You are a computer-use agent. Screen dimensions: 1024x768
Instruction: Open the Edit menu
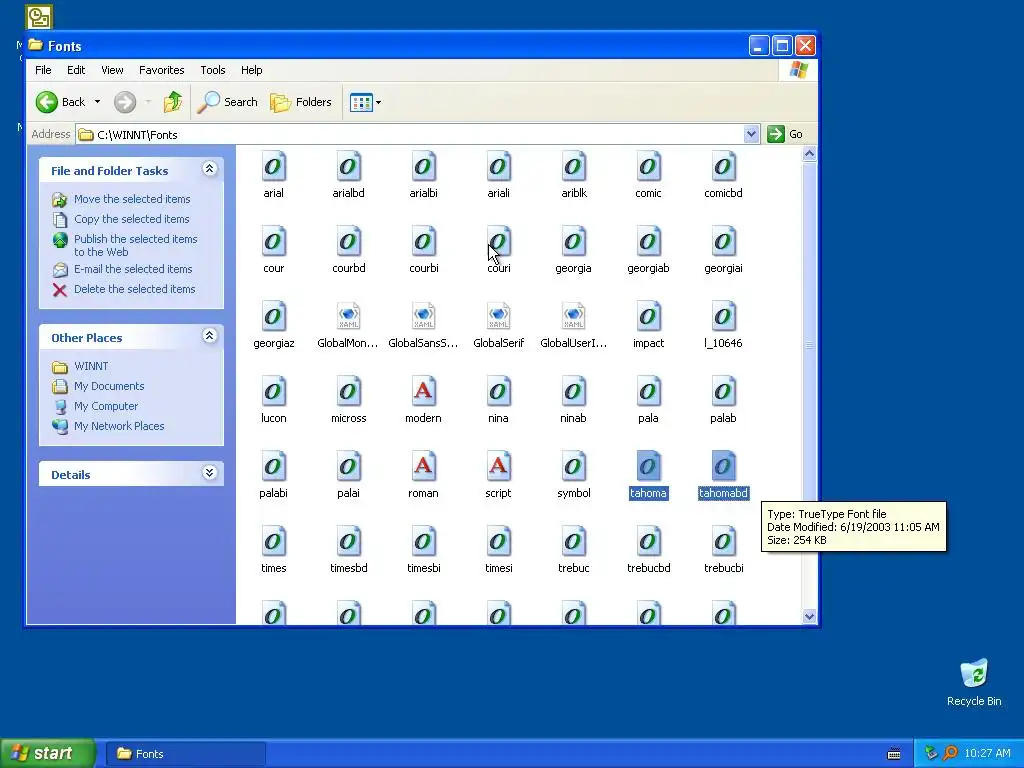[x=76, y=70]
